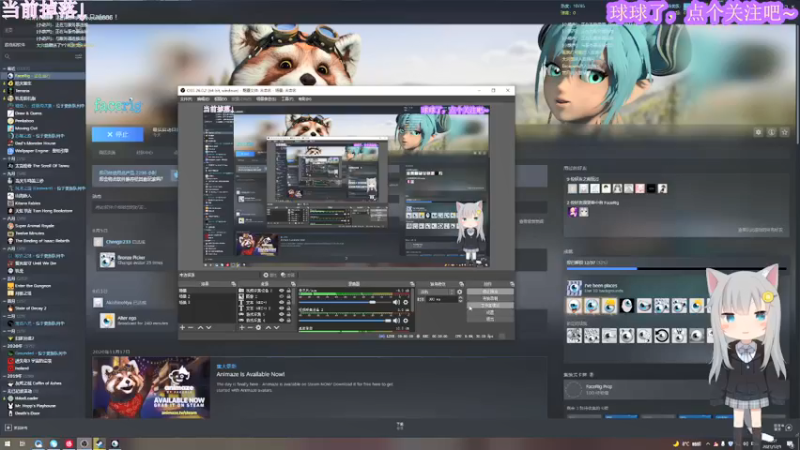Open the OBS 编辑 menu
This screenshot has width=800, height=450.
[203, 99]
